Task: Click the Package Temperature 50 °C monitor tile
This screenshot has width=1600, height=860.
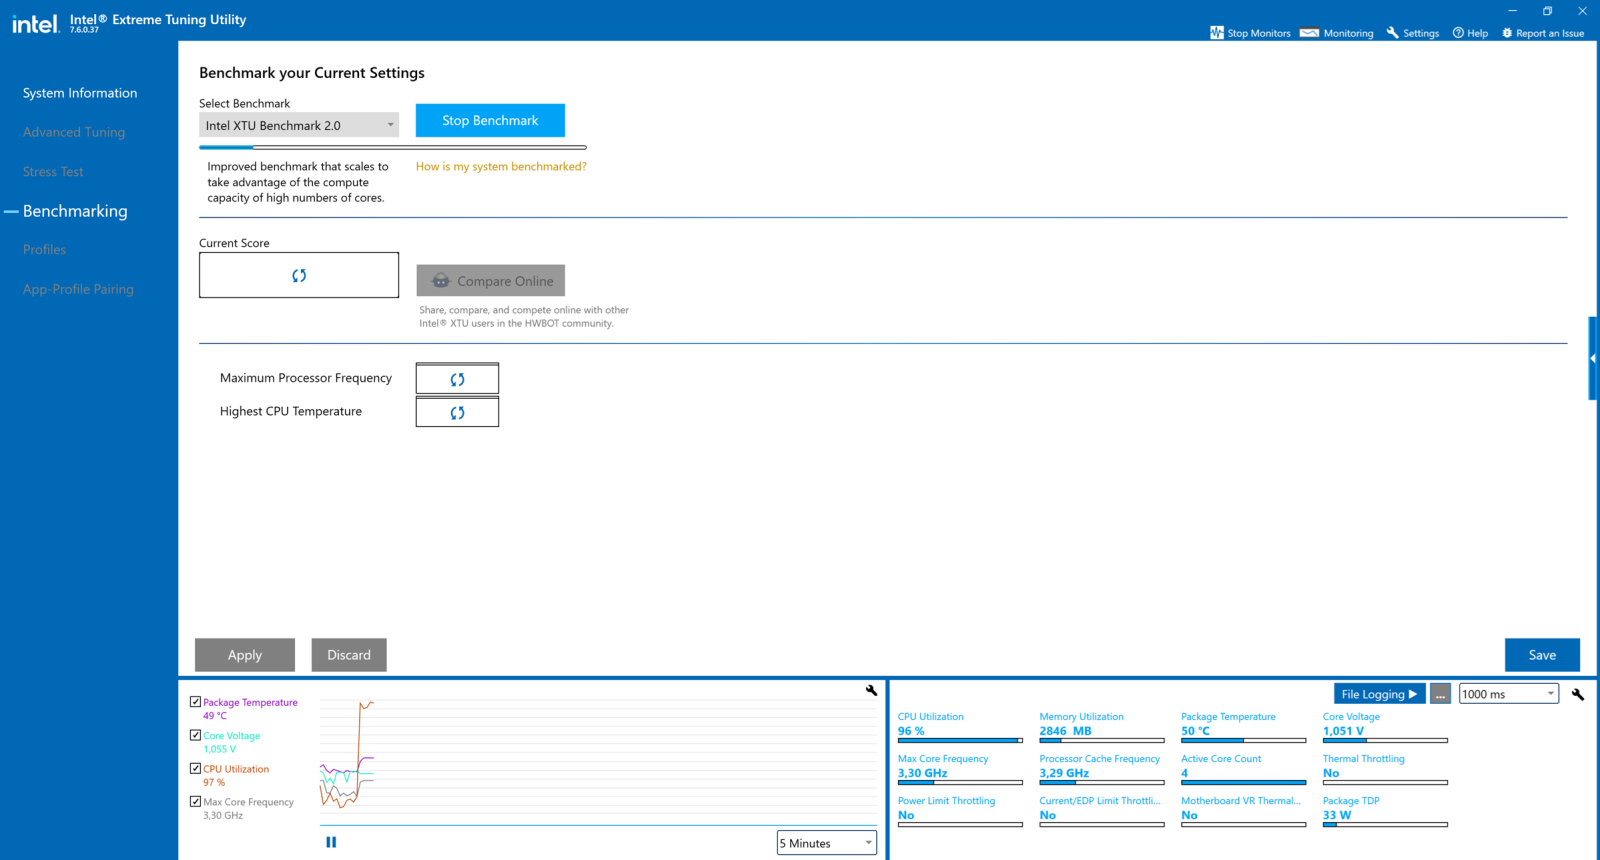Action: (1243, 729)
